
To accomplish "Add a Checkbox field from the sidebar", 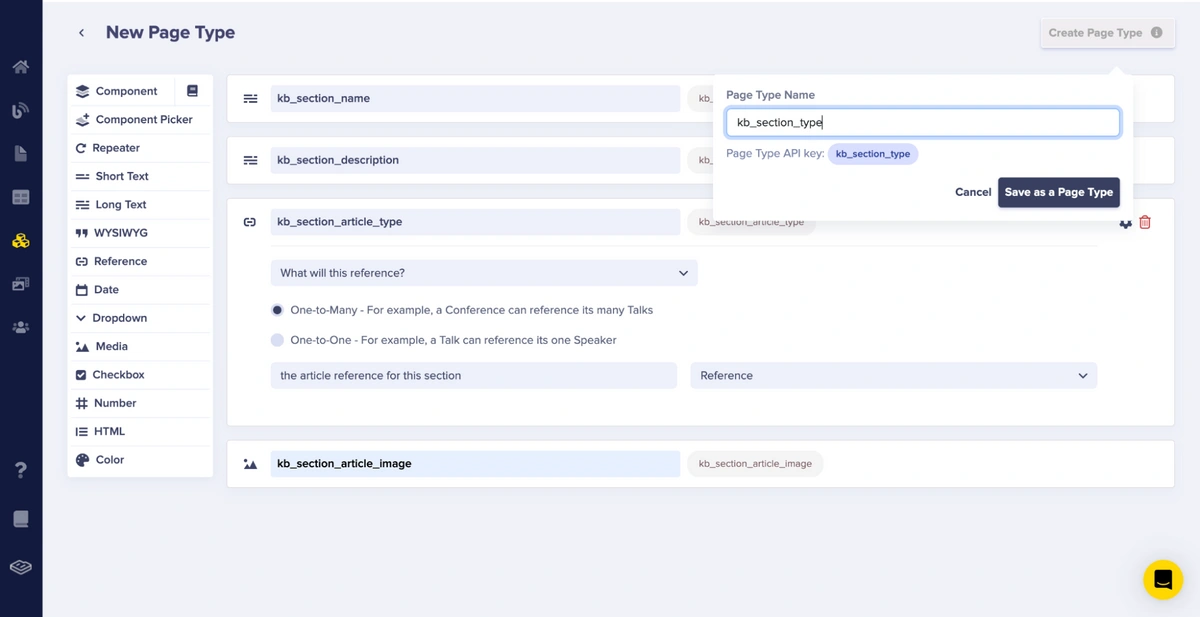I will click(x=118, y=375).
